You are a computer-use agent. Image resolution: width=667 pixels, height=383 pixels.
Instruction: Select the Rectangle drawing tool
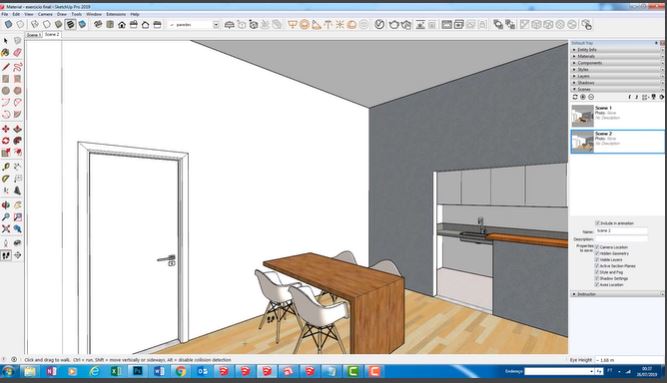6,79
